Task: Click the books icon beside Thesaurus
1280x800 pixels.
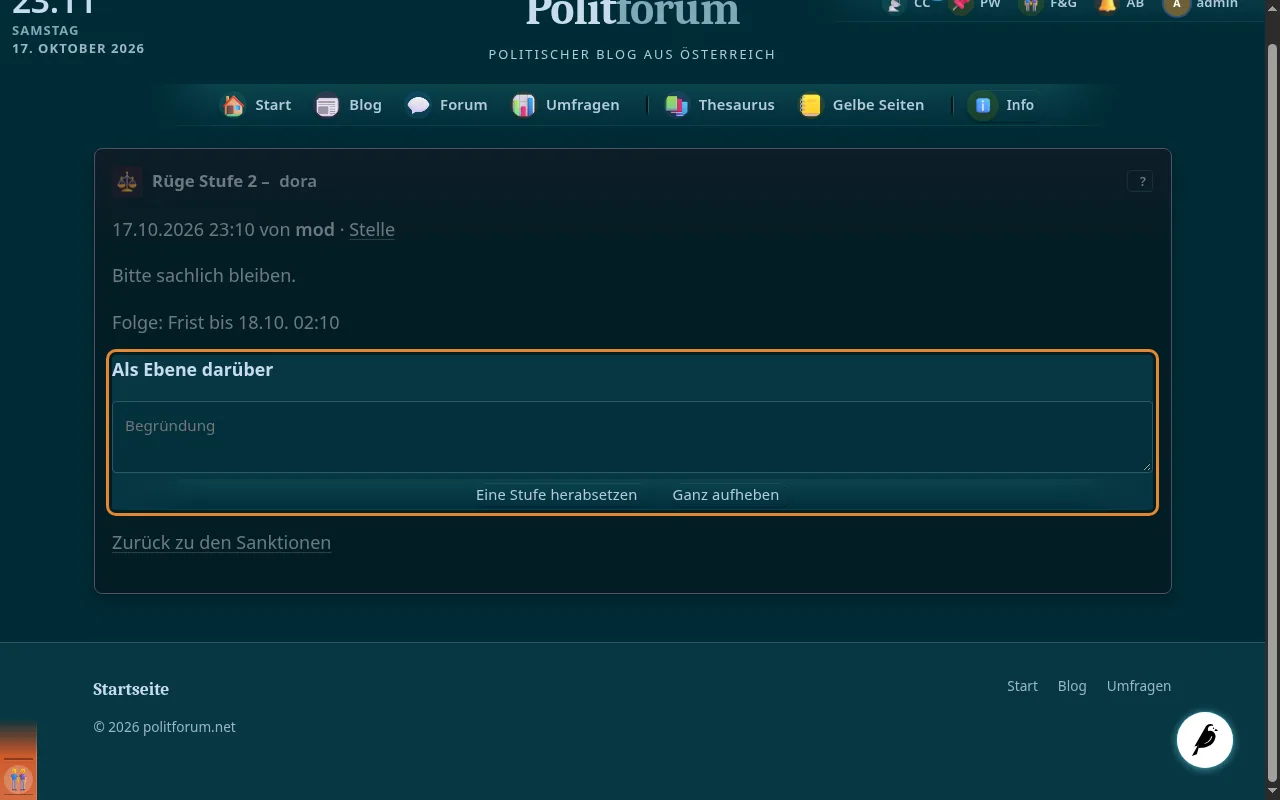Action: (x=677, y=105)
